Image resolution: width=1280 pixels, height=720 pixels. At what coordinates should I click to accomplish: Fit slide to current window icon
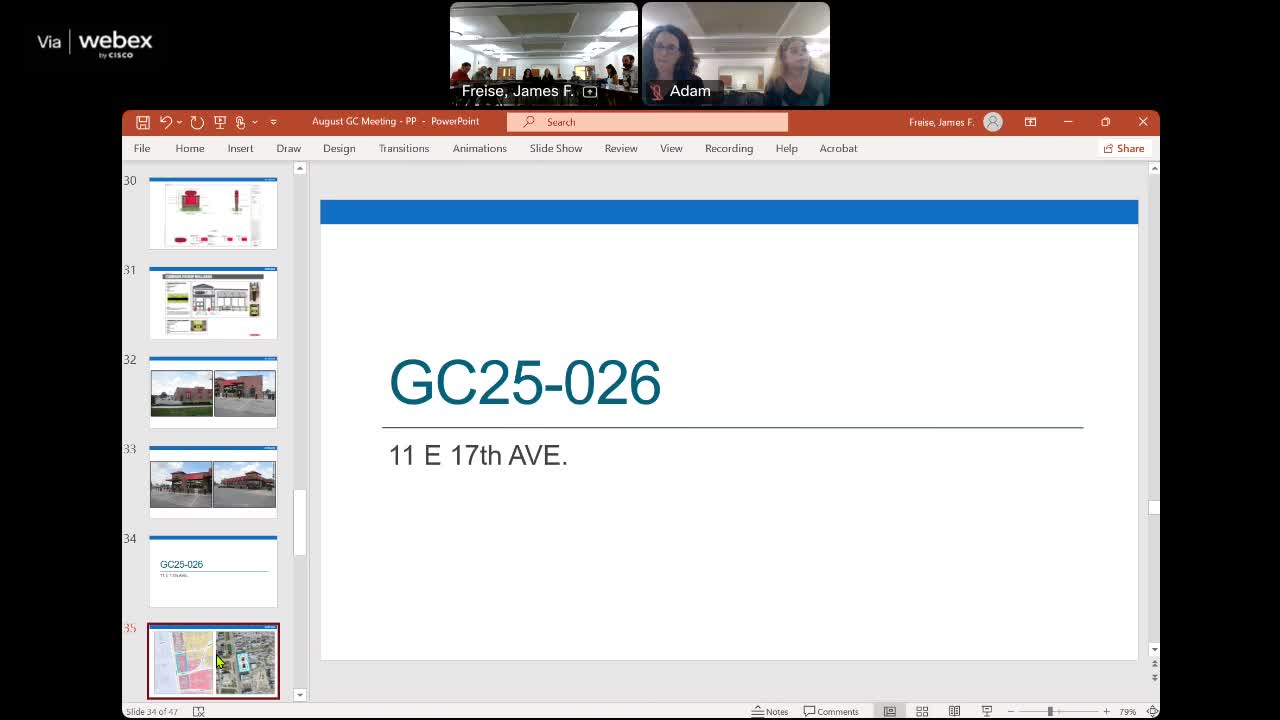point(1152,711)
